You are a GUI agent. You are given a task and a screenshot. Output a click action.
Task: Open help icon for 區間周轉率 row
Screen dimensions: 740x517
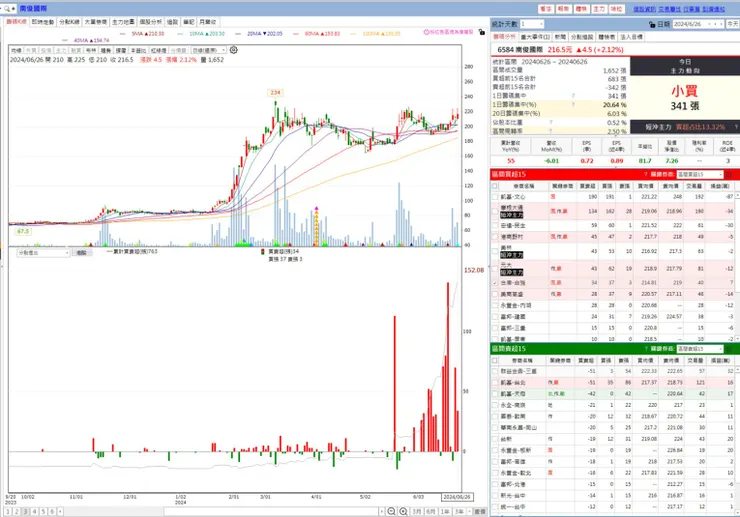(x=551, y=131)
